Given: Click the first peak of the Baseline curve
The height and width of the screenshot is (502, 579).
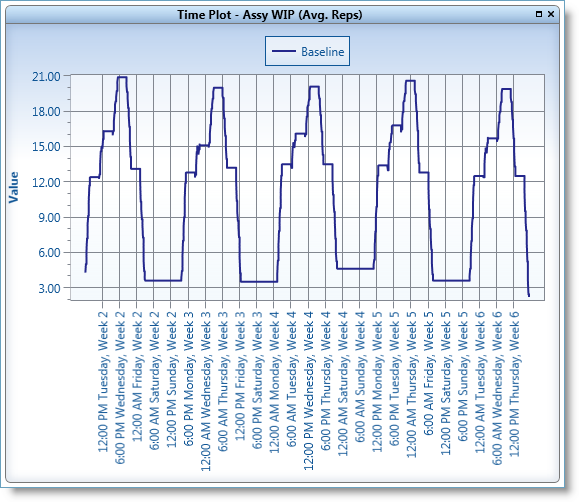Looking at the screenshot, I should (122, 77).
